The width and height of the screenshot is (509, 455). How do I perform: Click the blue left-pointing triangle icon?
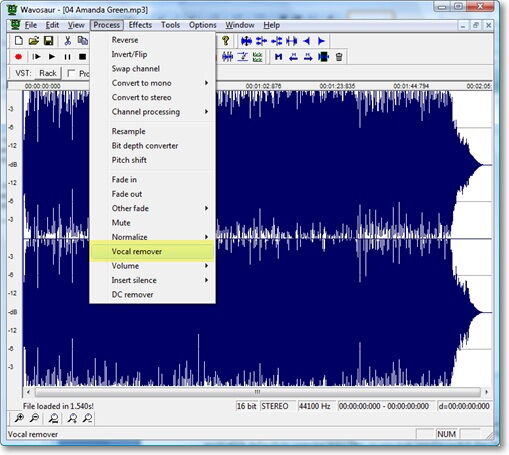coord(307,41)
